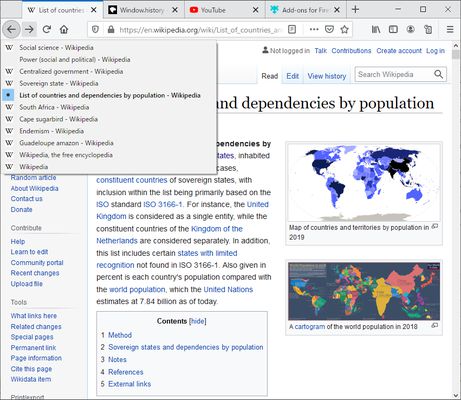Toggle Reader View icon in address bar

point(292,30)
